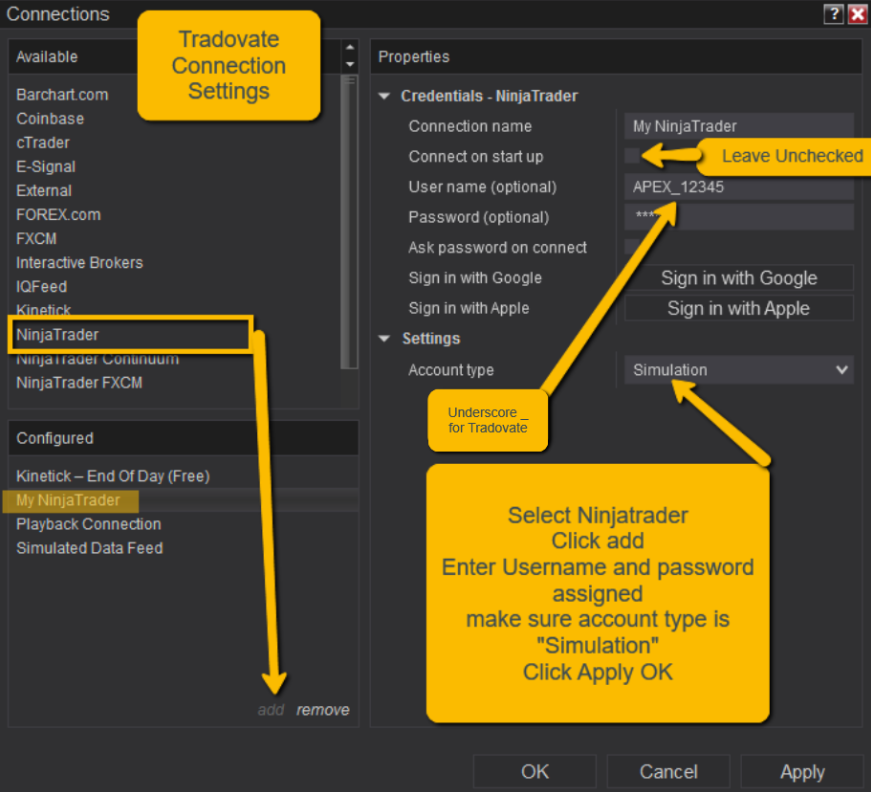Click the Apply button
Viewport: 871px width, 792px height.
[x=802, y=772]
